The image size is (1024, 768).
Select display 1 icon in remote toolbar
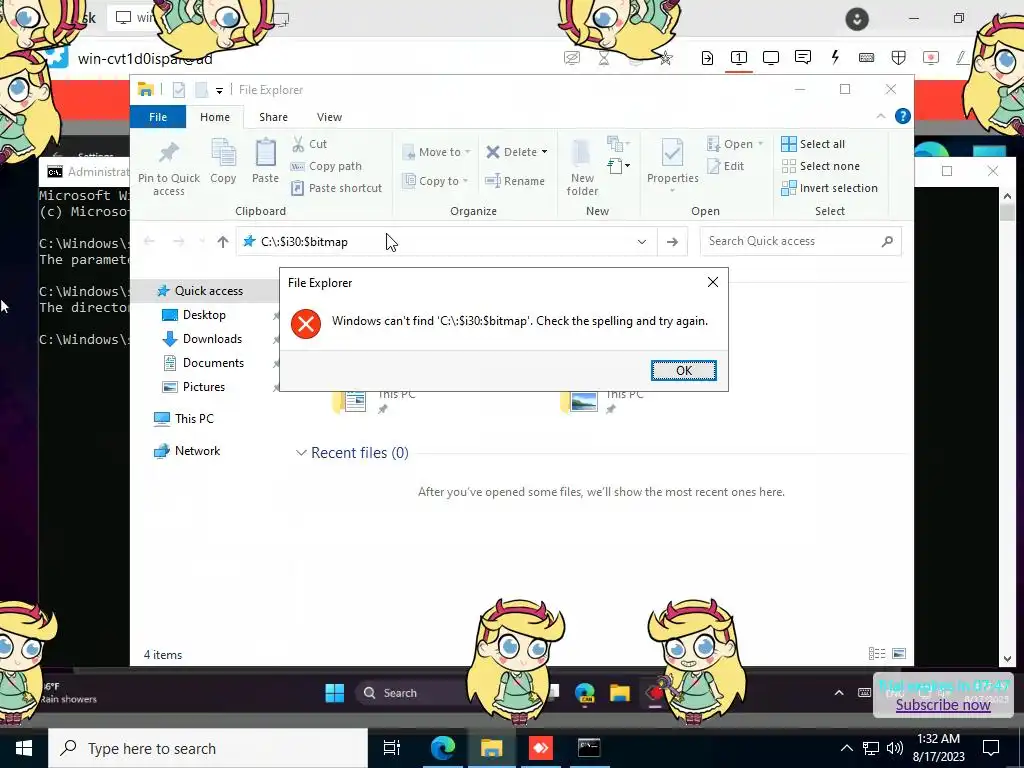point(739,58)
